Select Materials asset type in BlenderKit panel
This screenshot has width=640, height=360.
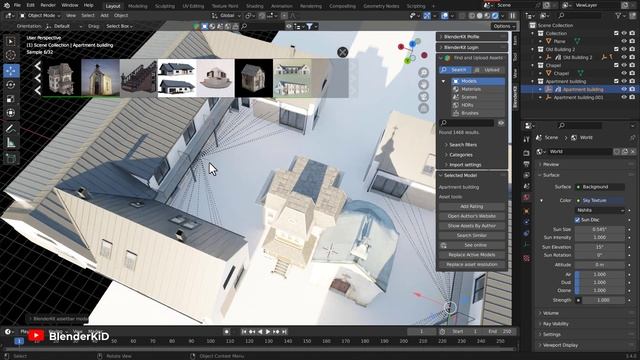[x=478, y=89]
